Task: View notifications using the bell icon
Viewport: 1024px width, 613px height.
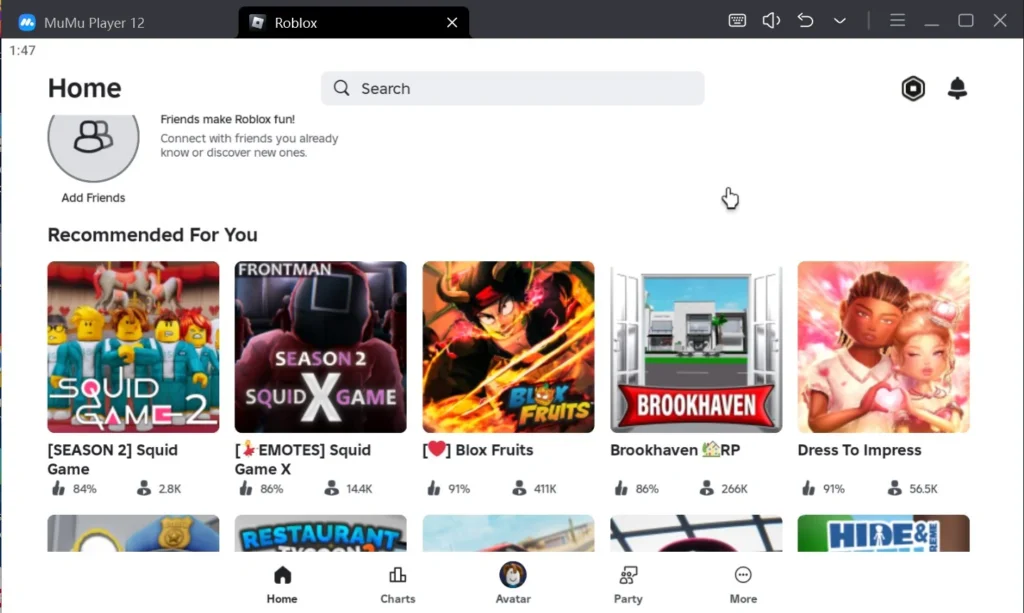Action: coord(957,88)
